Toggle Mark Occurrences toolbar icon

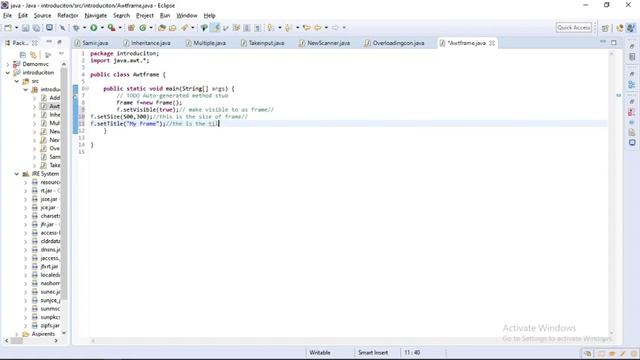(x=215, y=28)
